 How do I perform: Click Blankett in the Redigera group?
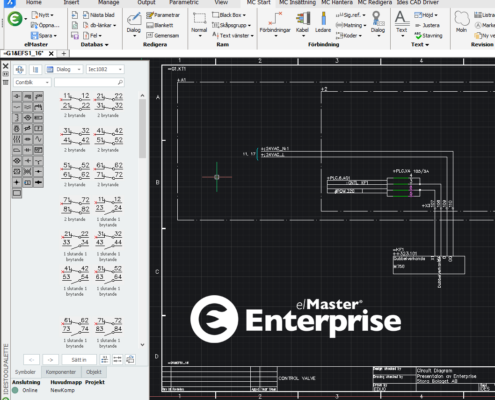pyautogui.click(x=160, y=25)
